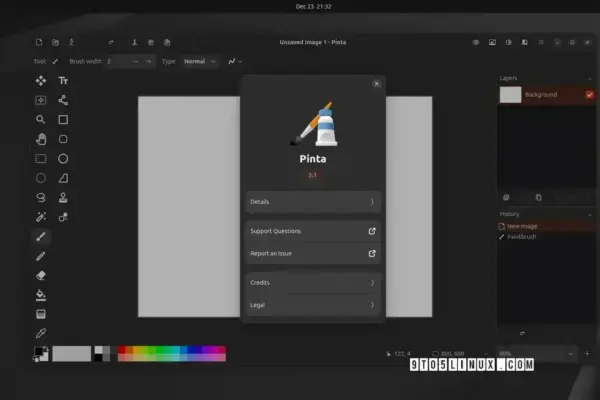600x400 pixels.
Task: Select the Ellipse shape tool
Action: 63,159
